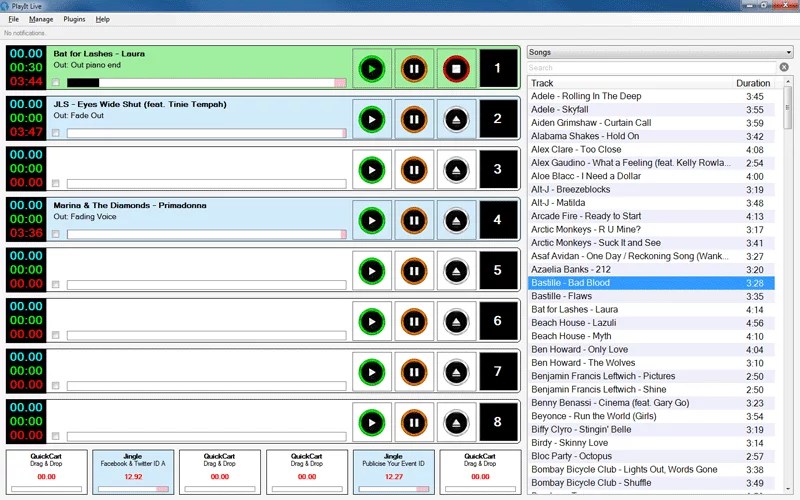Tick the checkbox on player 1
The height and width of the screenshot is (500, 800).
[x=56, y=83]
